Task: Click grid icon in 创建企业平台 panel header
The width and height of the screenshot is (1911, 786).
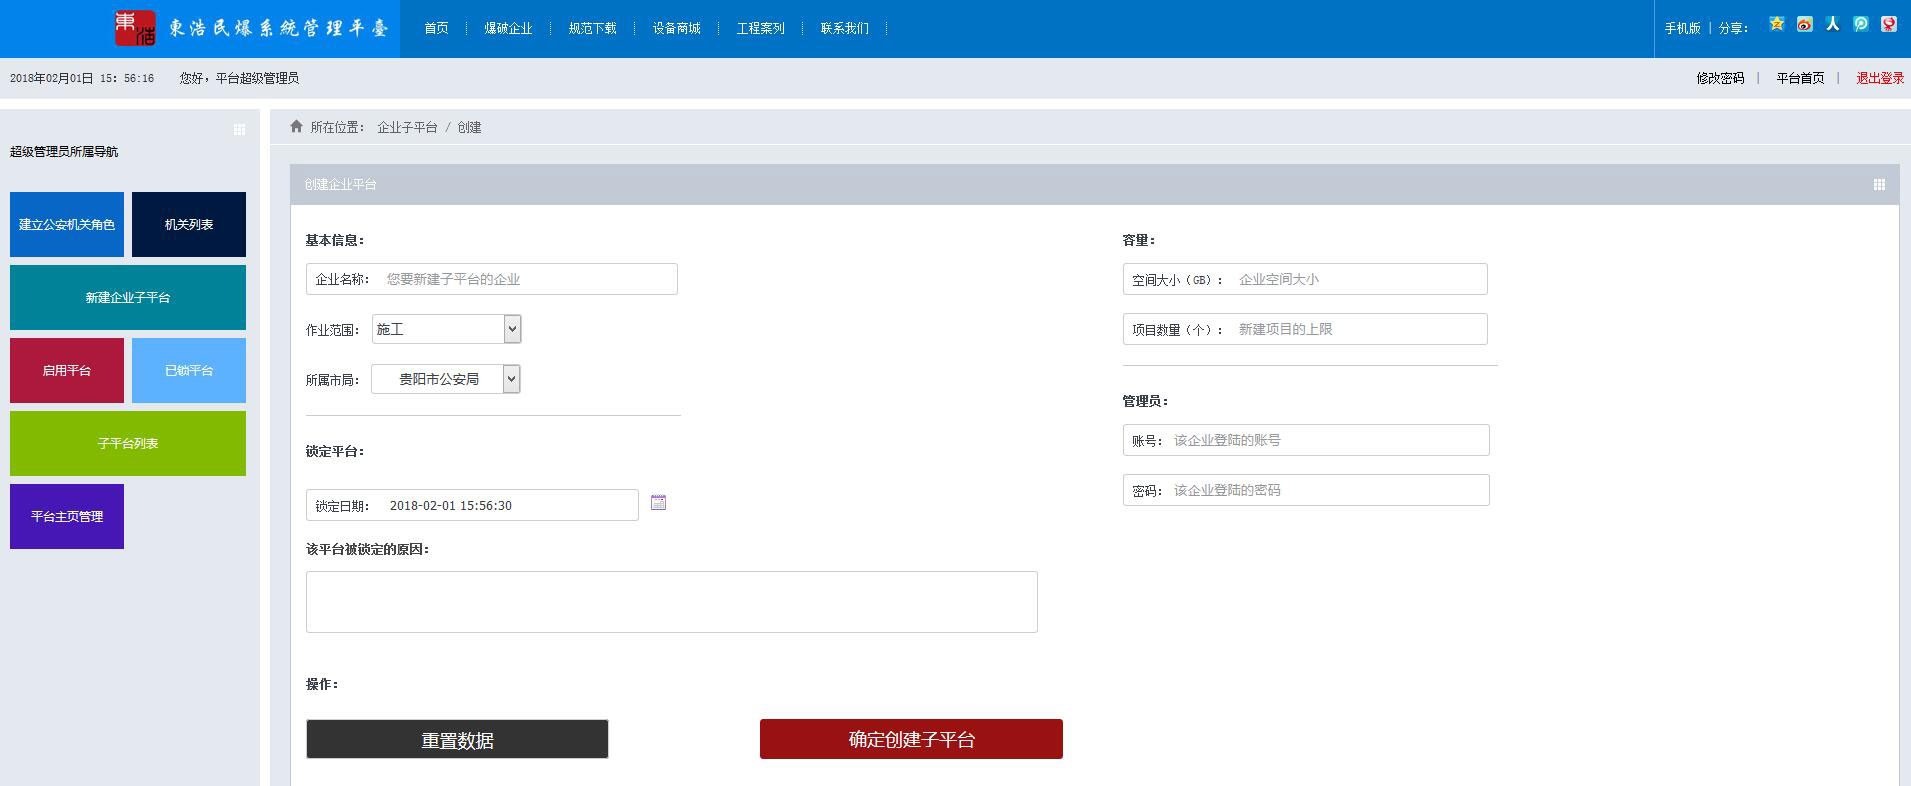Action: click(x=1879, y=185)
